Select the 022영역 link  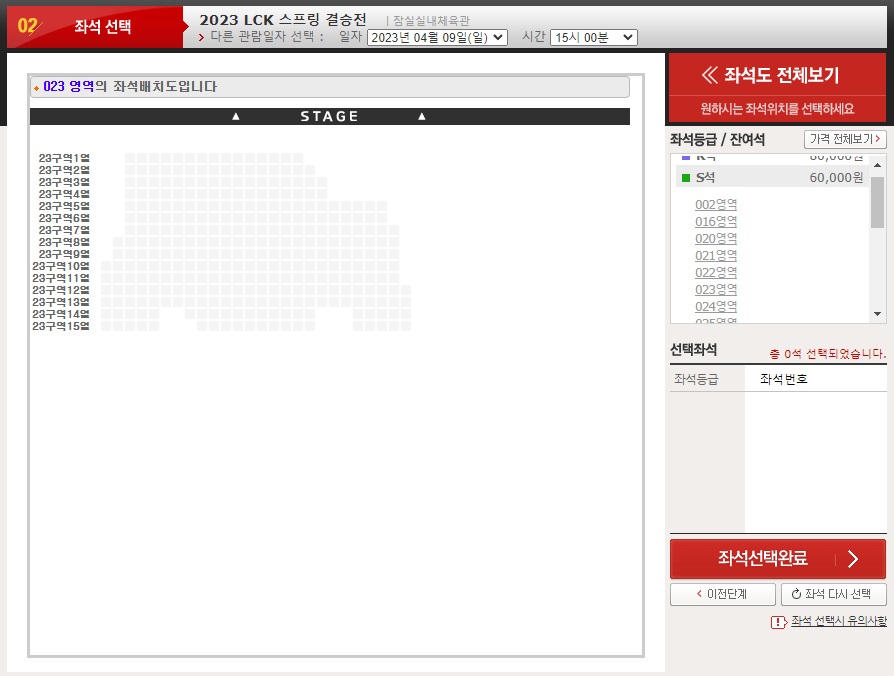[716, 273]
